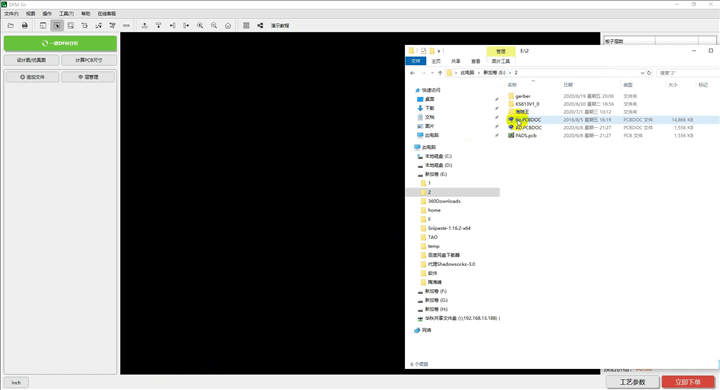Click the 工艺参数 button
The width and height of the screenshot is (720, 390).
click(632, 382)
